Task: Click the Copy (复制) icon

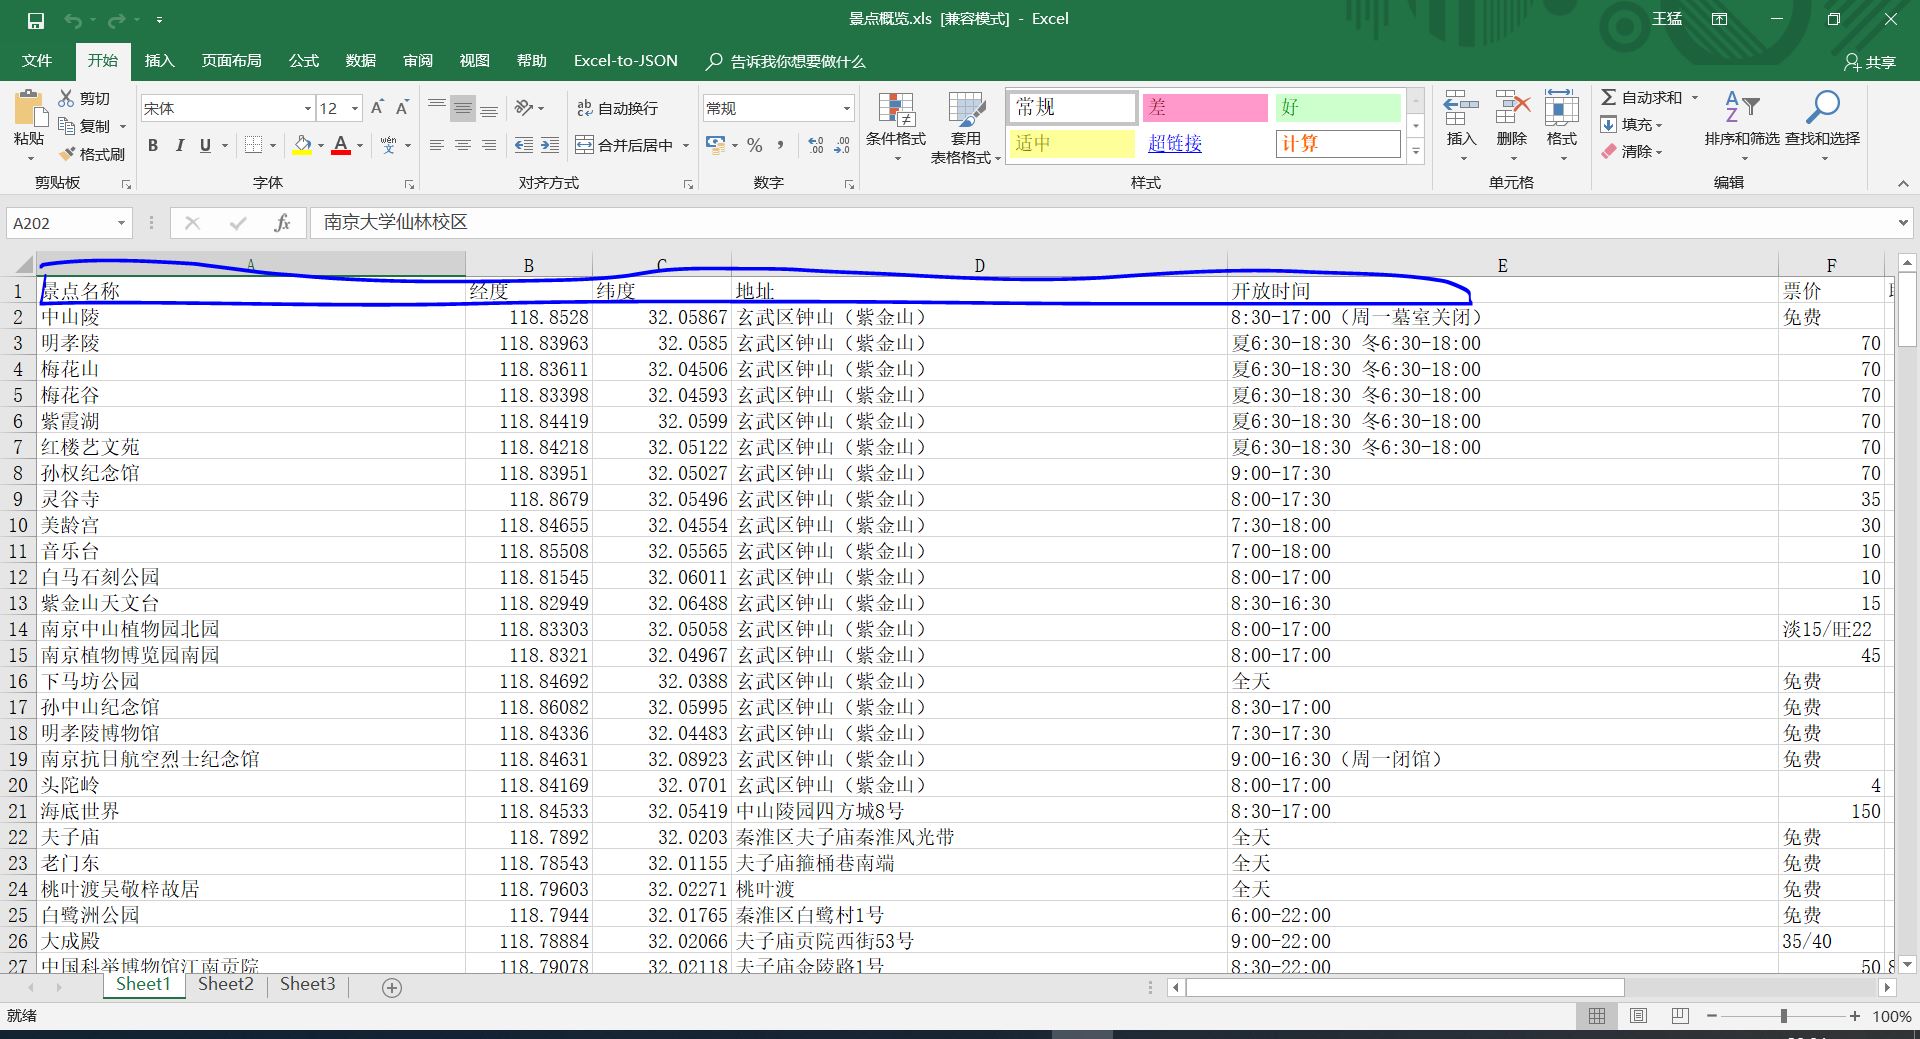Action: coord(67,126)
